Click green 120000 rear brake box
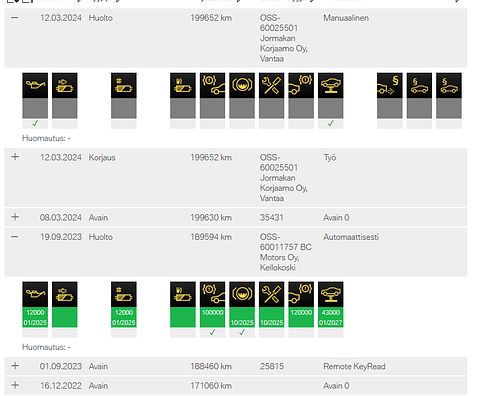Image resolution: width=480 pixels, height=396 pixels. coord(301,317)
